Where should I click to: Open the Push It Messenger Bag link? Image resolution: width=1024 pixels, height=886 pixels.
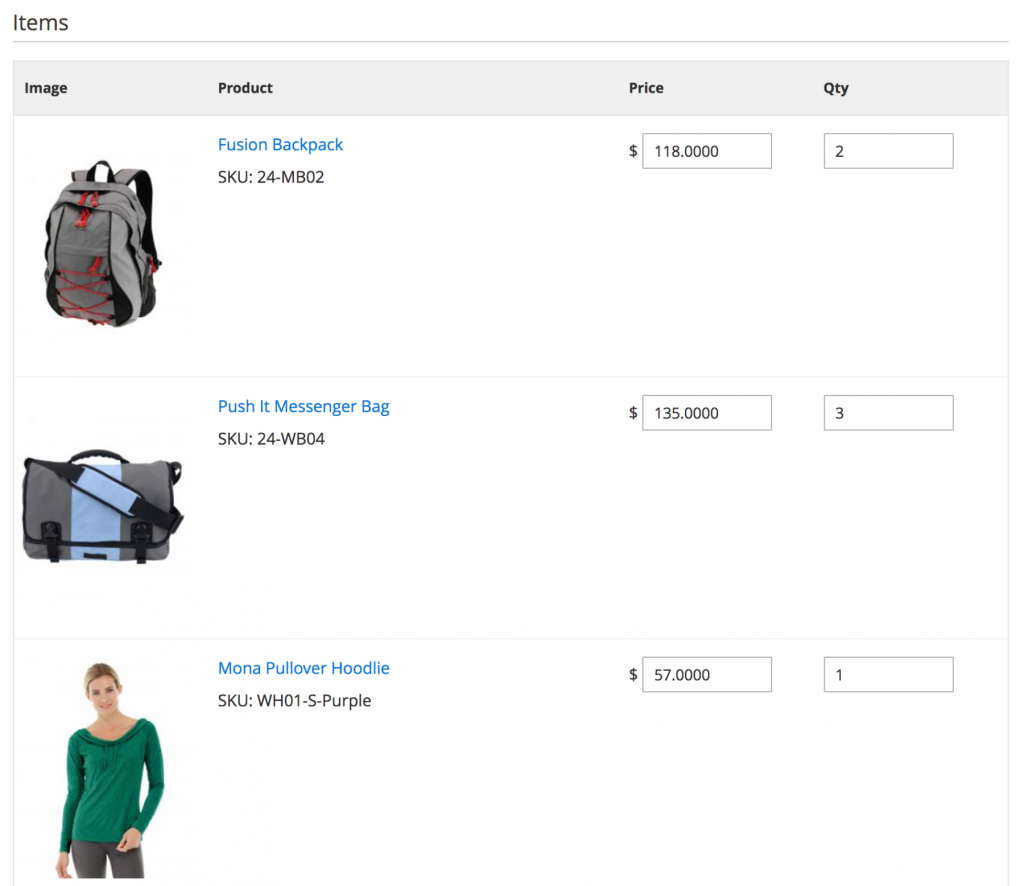303,406
